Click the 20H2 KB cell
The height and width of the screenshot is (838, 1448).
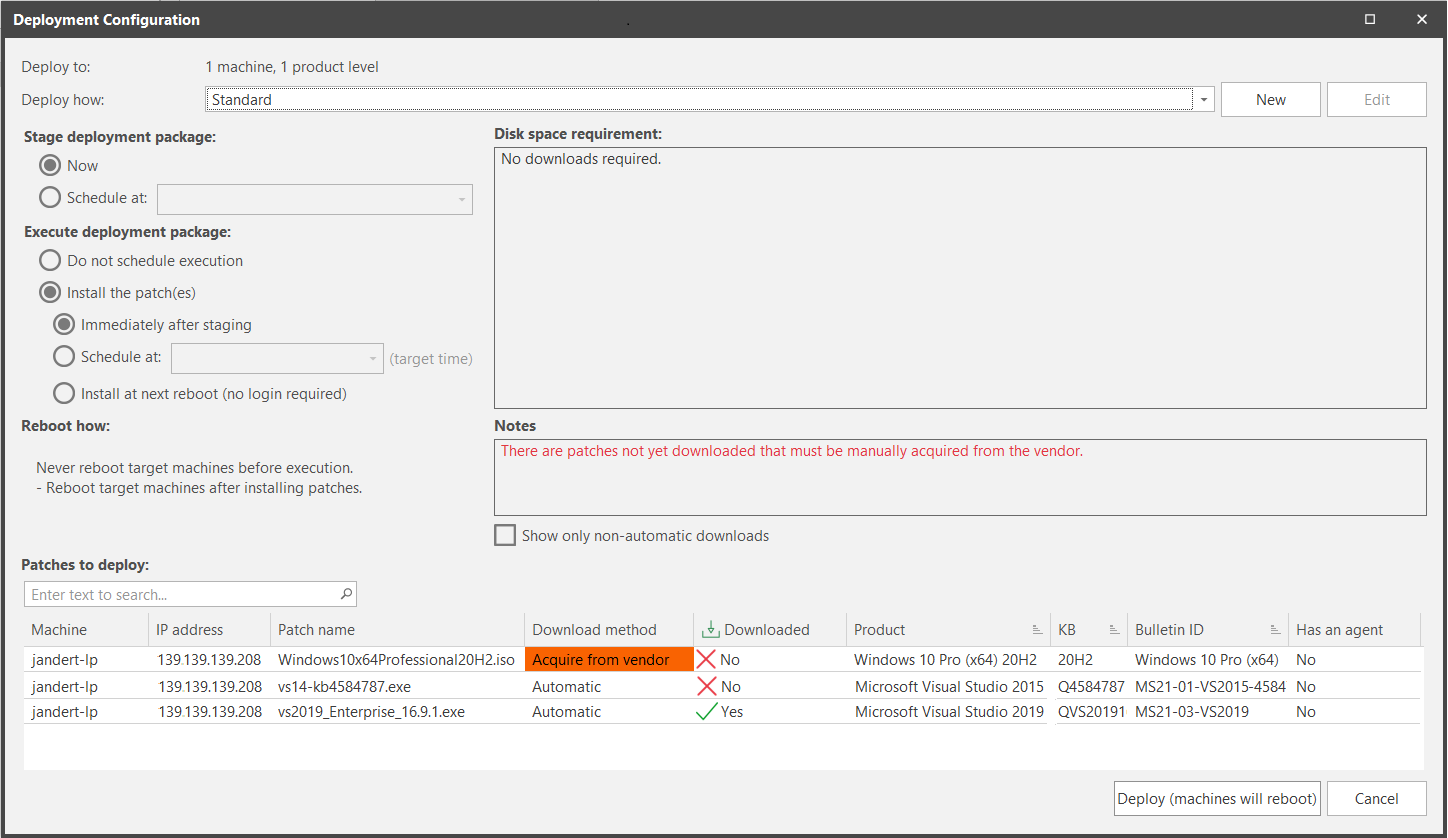click(1077, 660)
